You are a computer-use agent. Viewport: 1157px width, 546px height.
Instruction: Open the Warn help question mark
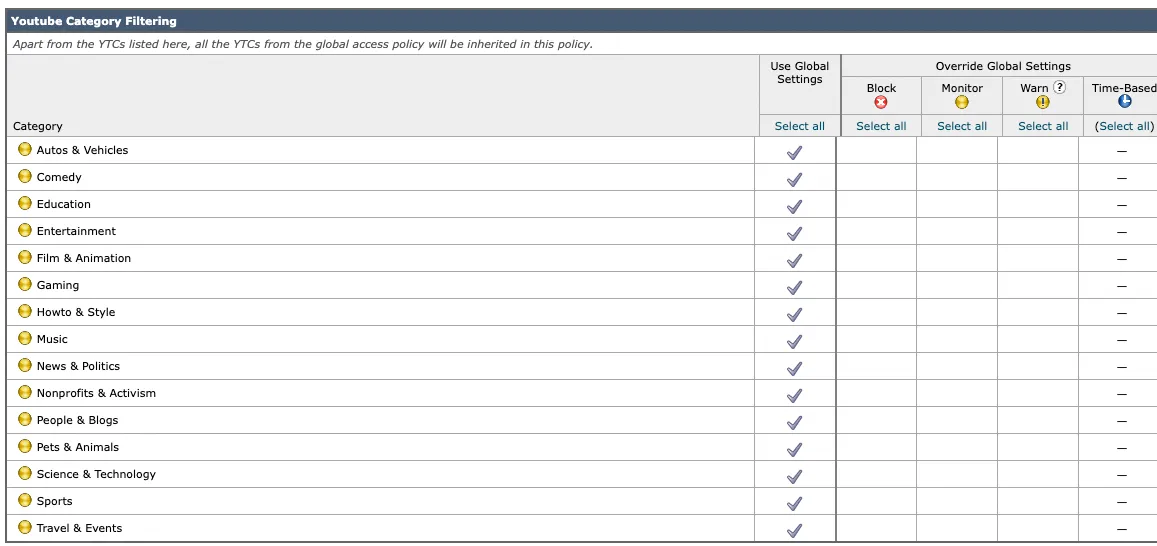tap(1060, 87)
